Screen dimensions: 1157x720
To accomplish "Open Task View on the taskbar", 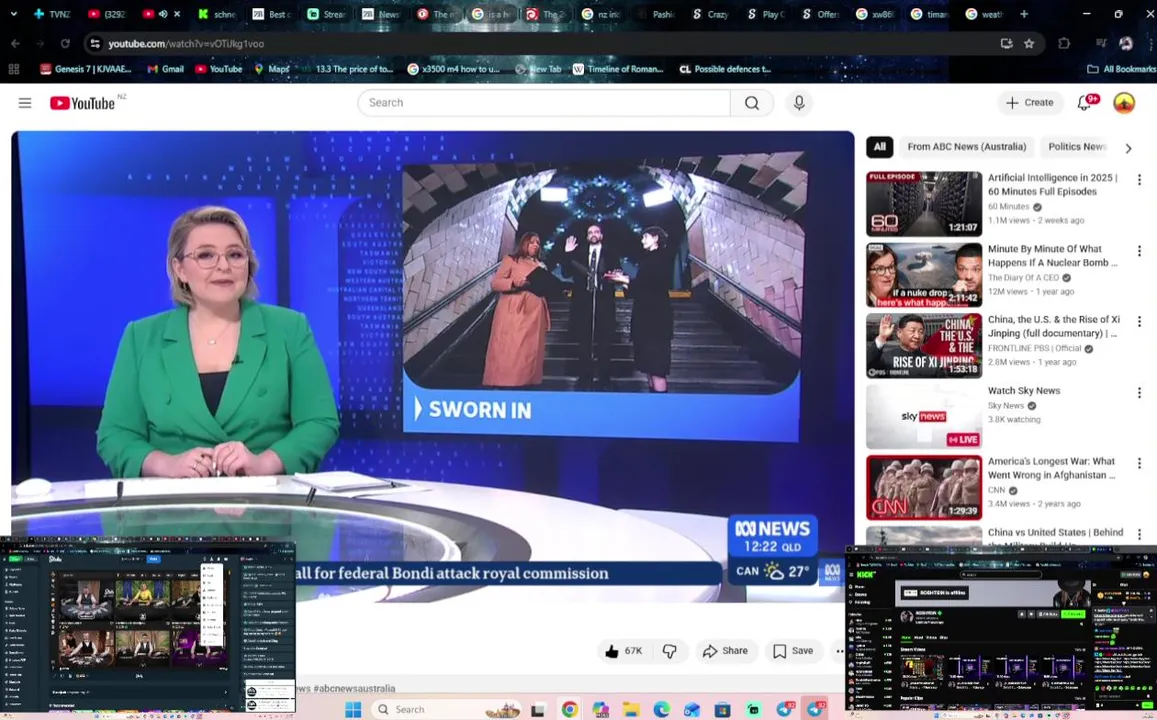I will pyautogui.click(x=538, y=710).
